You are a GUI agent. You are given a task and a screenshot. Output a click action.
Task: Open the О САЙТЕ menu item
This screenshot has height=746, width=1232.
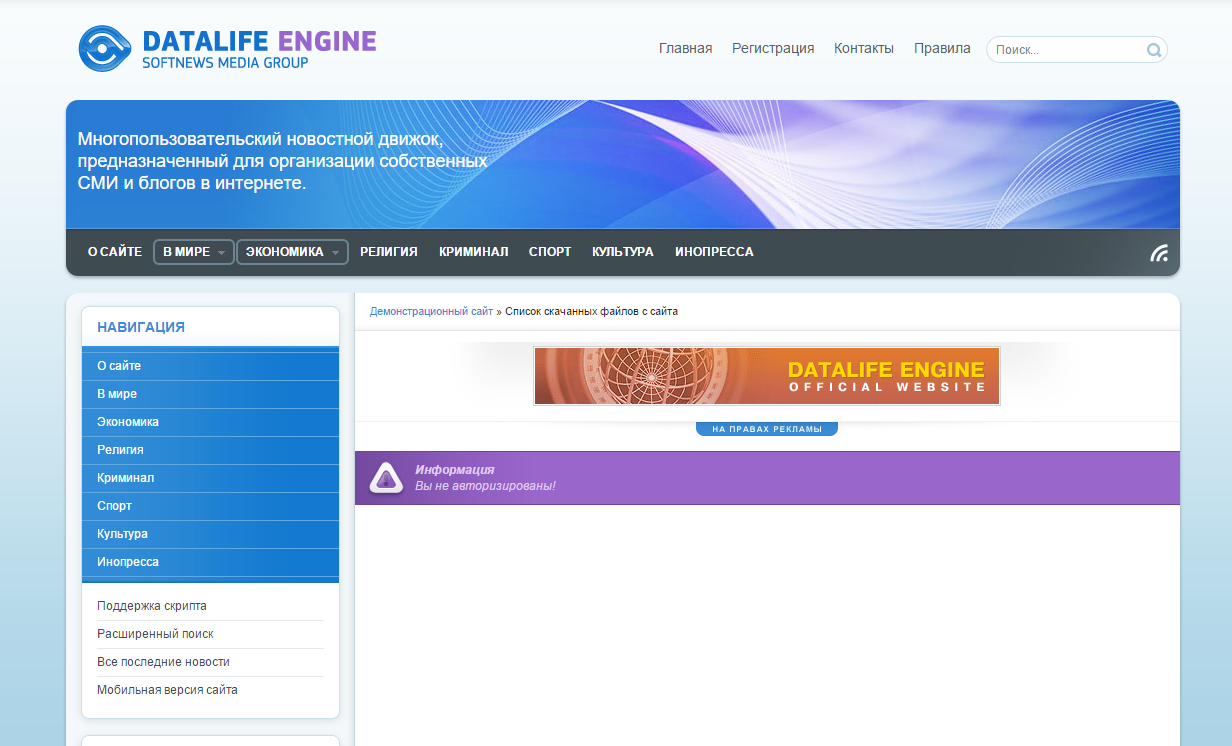pyautogui.click(x=115, y=252)
